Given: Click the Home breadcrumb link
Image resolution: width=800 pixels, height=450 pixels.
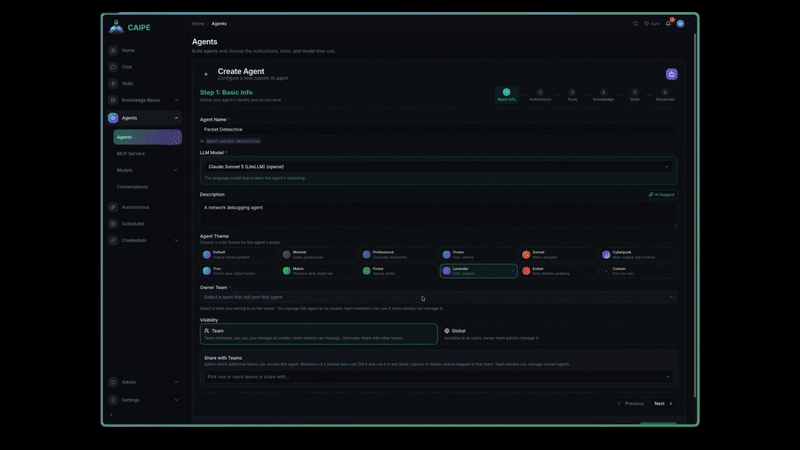Looking at the screenshot, I should (198, 23).
